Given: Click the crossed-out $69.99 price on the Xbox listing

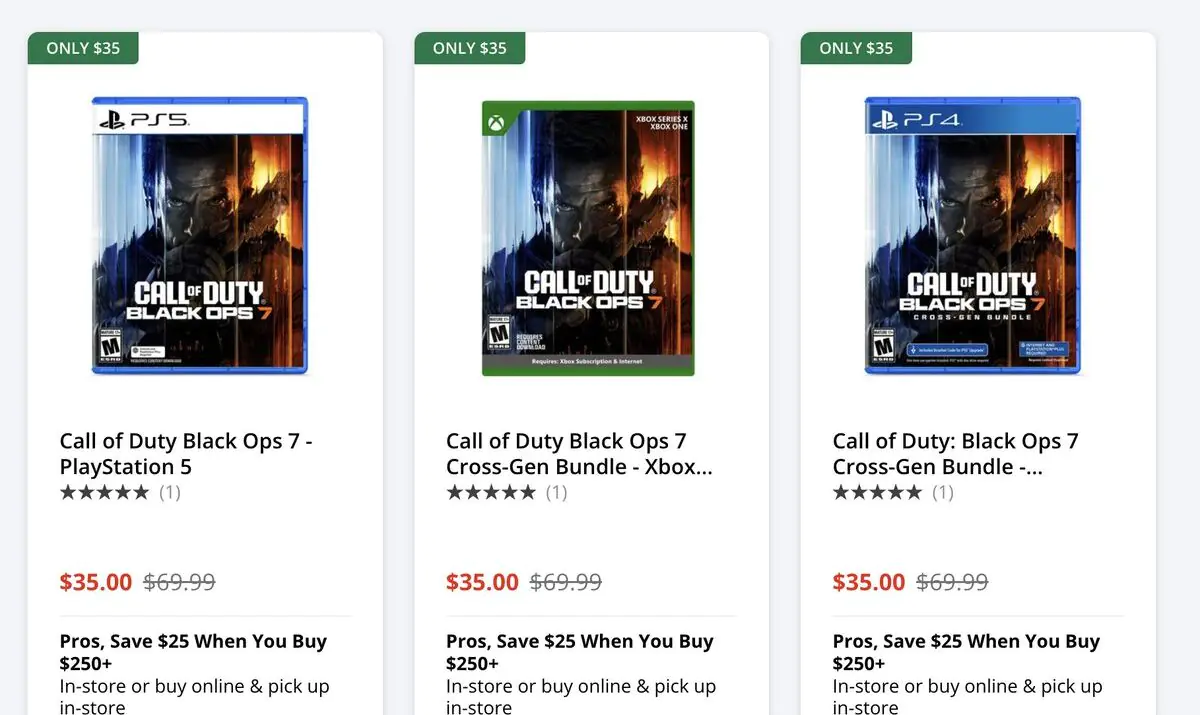Looking at the screenshot, I should tap(566, 581).
